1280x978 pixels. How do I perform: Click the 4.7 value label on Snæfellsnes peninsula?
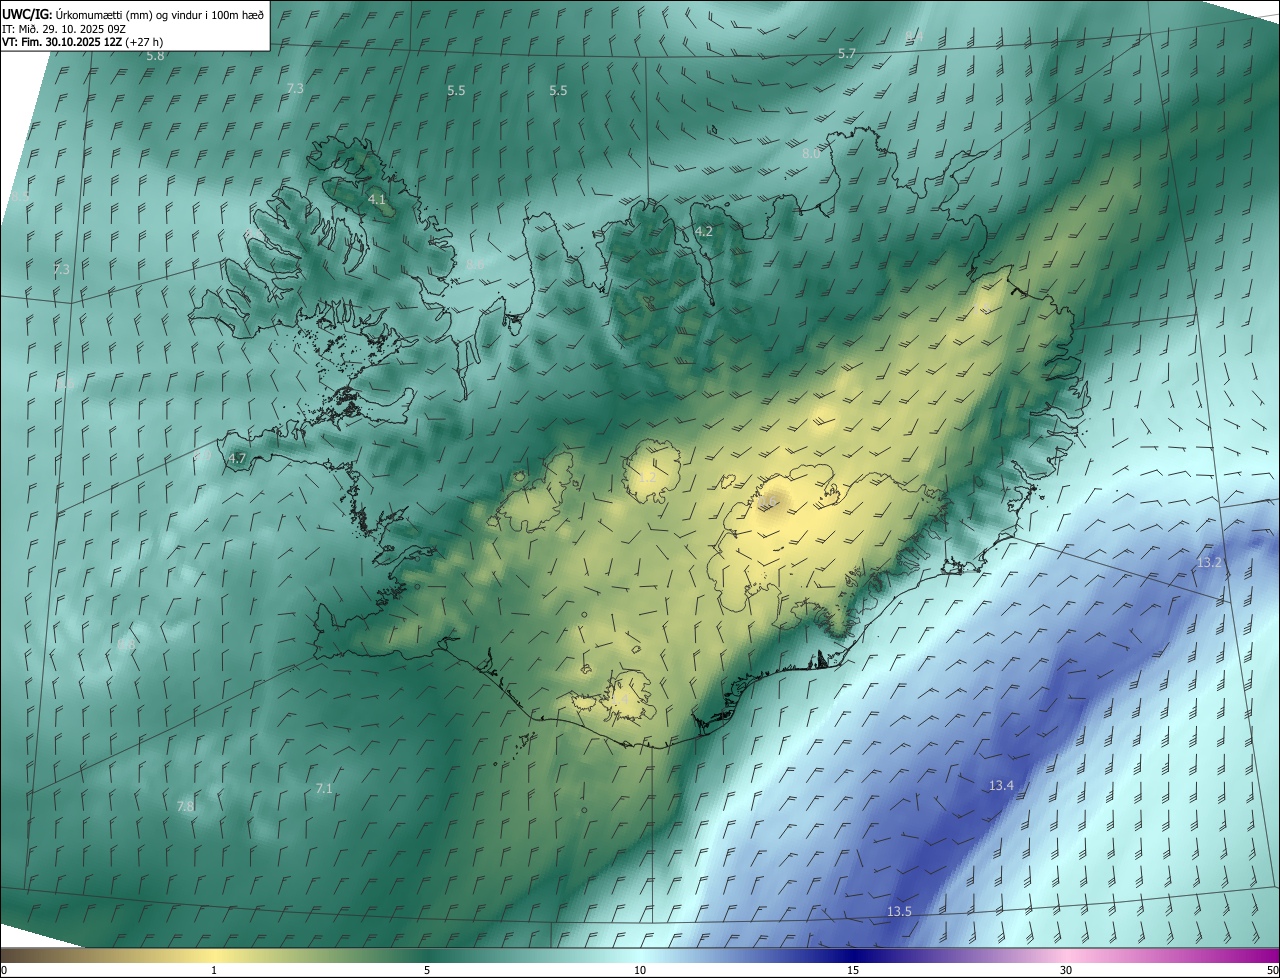click(x=237, y=458)
